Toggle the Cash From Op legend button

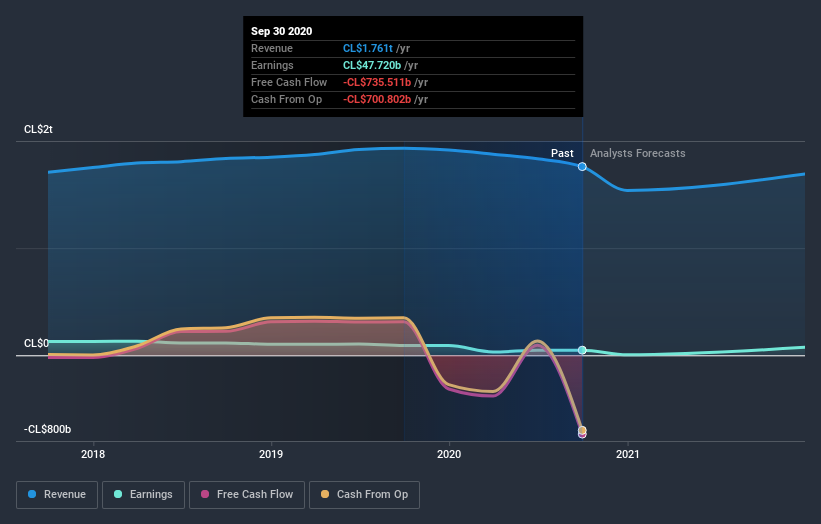pos(364,495)
